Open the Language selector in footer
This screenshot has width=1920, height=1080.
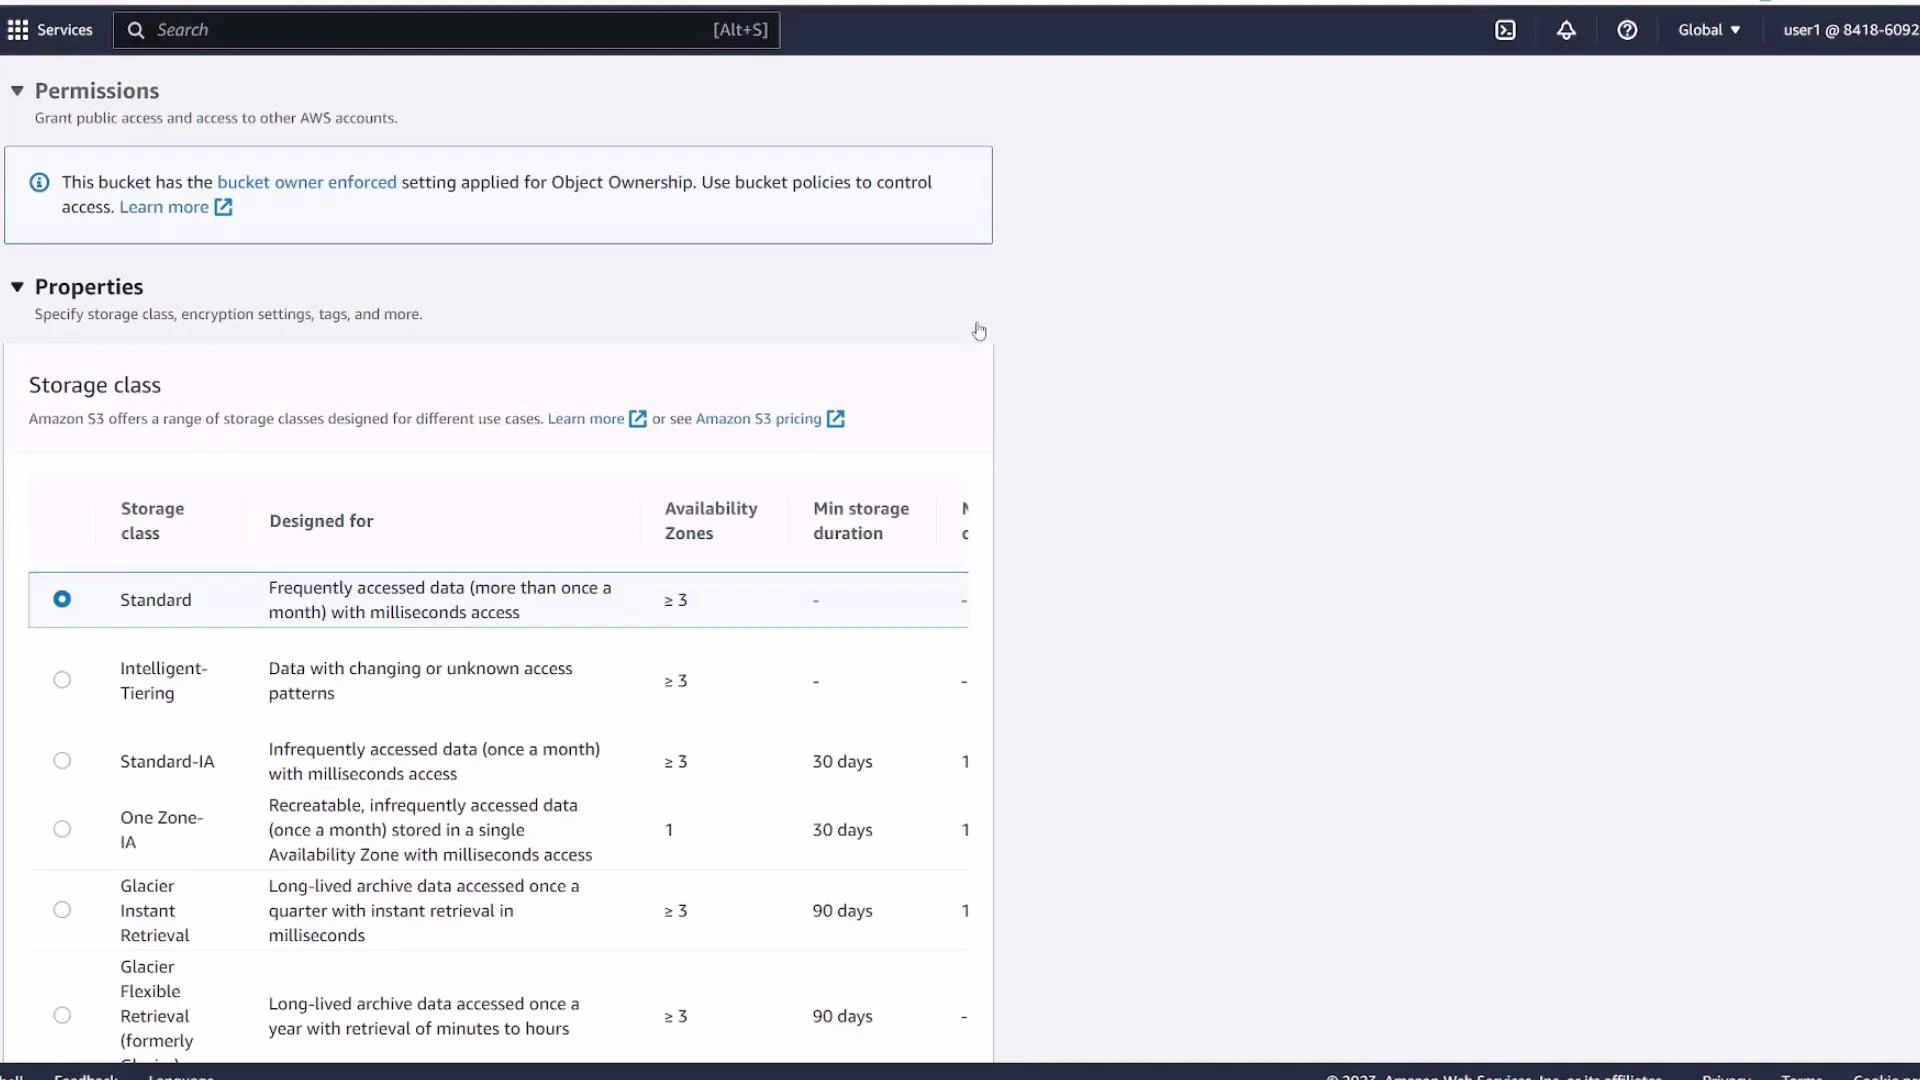click(181, 1076)
